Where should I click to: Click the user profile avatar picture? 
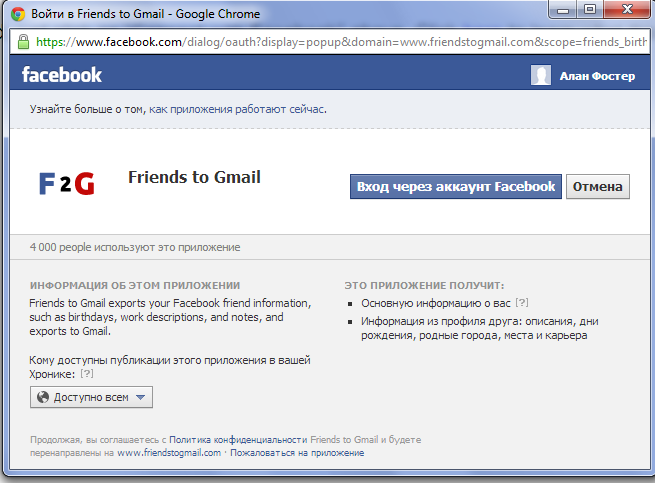pos(541,75)
